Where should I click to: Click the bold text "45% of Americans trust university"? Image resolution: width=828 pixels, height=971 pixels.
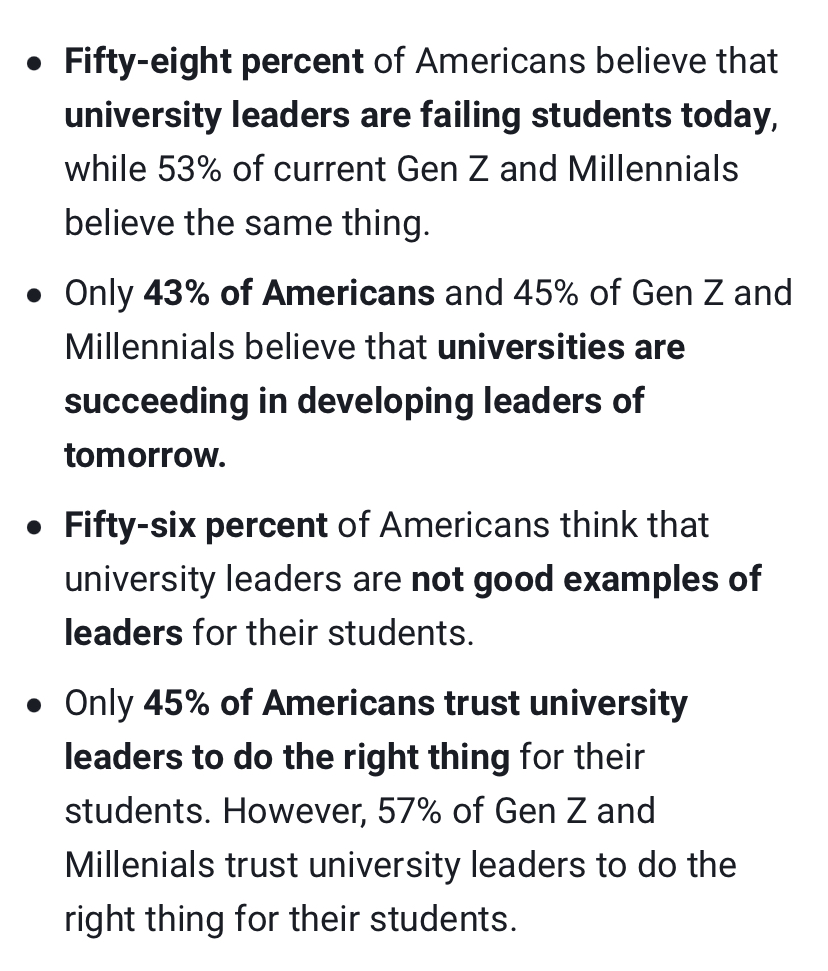coord(415,703)
